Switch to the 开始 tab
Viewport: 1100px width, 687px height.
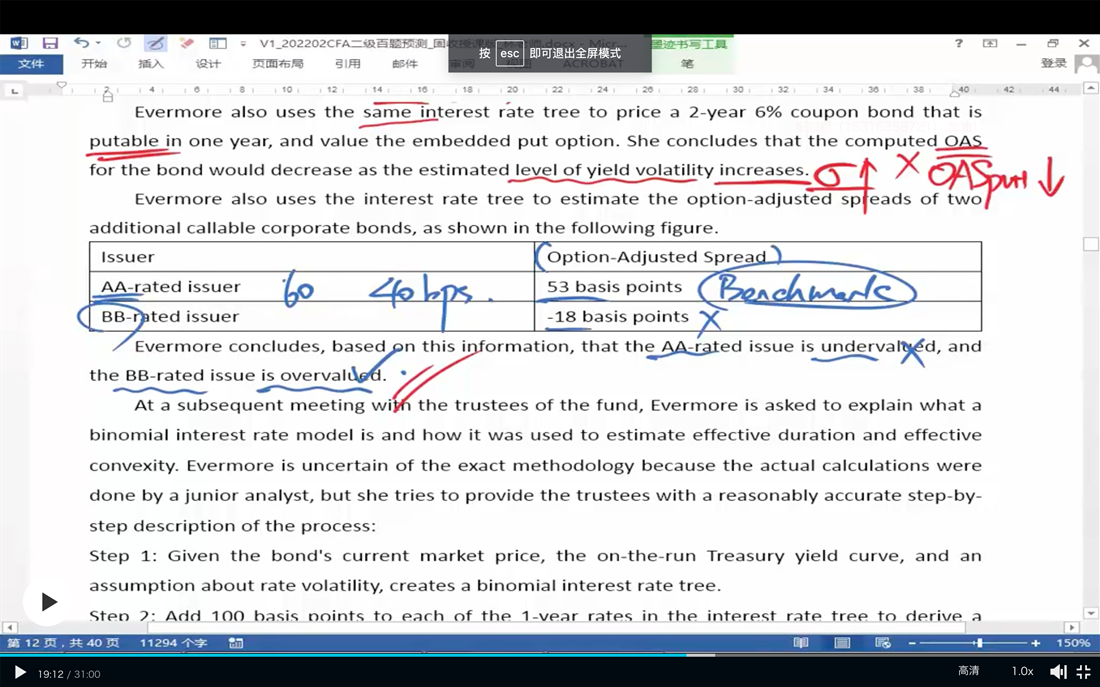coord(93,64)
